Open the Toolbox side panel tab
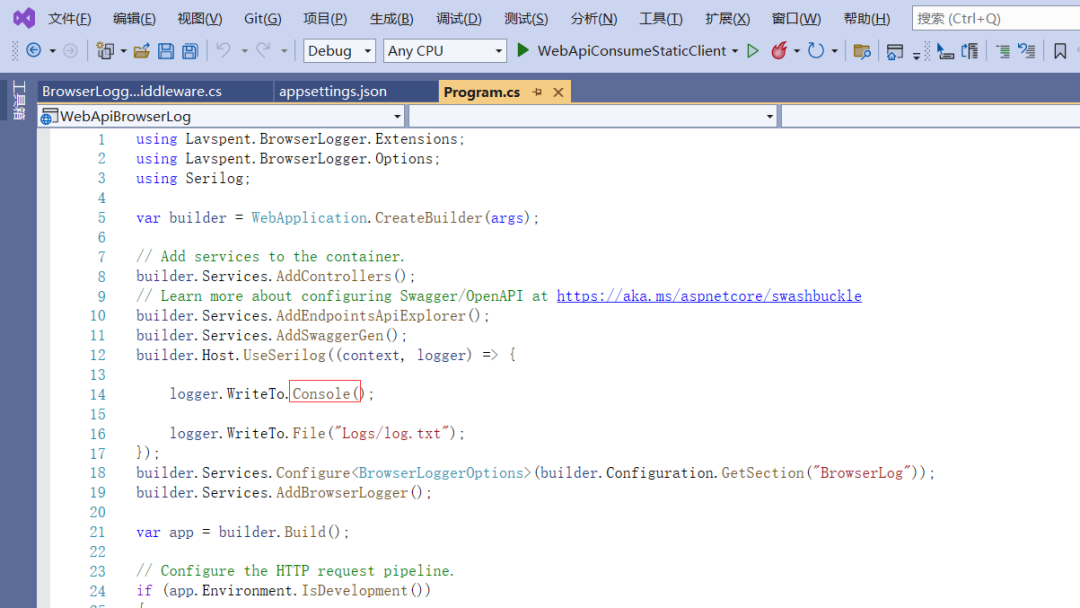Viewport: 1080px width, 608px height. 19,100
